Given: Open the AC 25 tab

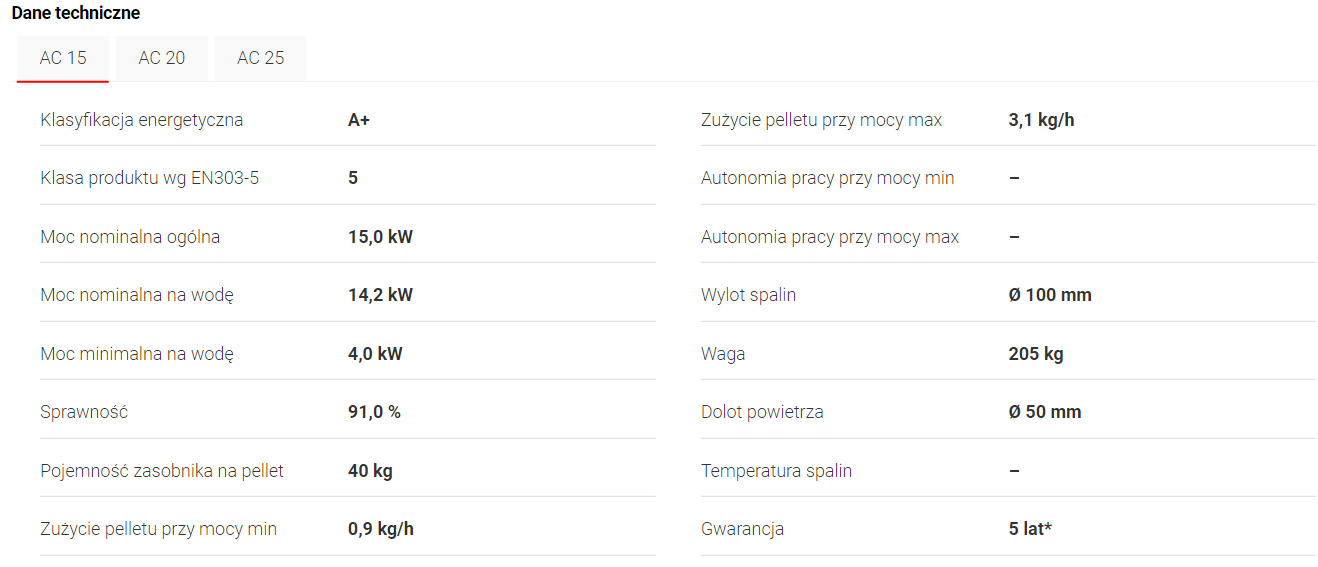Looking at the screenshot, I should pyautogui.click(x=260, y=58).
